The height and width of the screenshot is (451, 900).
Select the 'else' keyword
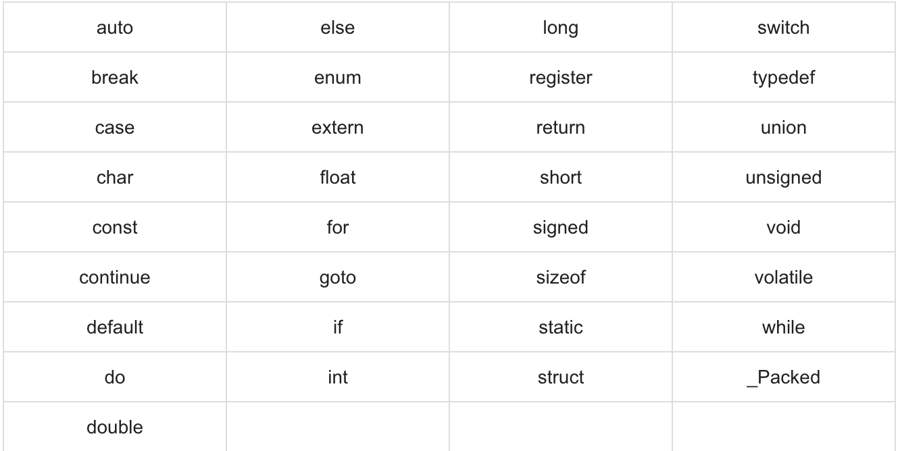338,28
